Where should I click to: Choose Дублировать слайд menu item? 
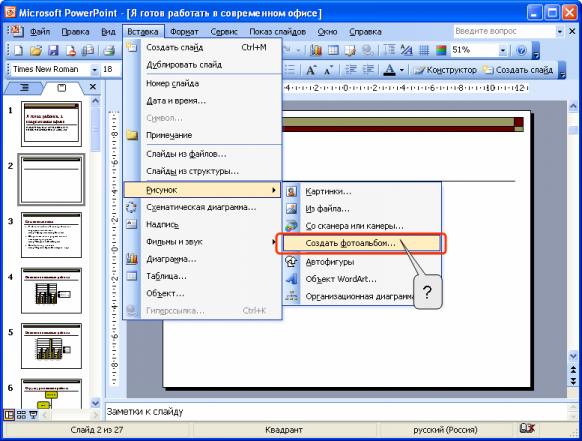click(202, 65)
